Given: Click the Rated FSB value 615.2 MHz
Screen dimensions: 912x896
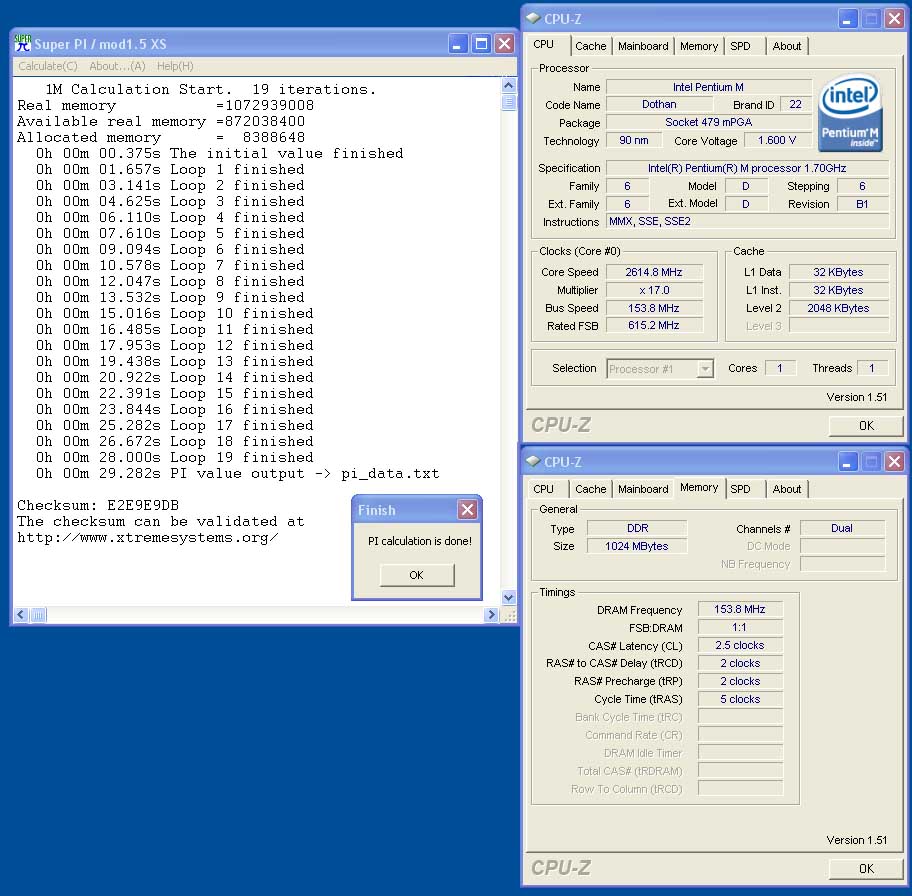Looking at the screenshot, I should [654, 325].
